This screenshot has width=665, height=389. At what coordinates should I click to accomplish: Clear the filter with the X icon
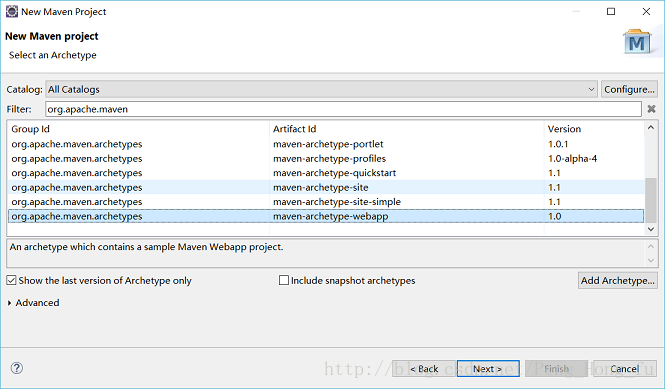coord(651,109)
